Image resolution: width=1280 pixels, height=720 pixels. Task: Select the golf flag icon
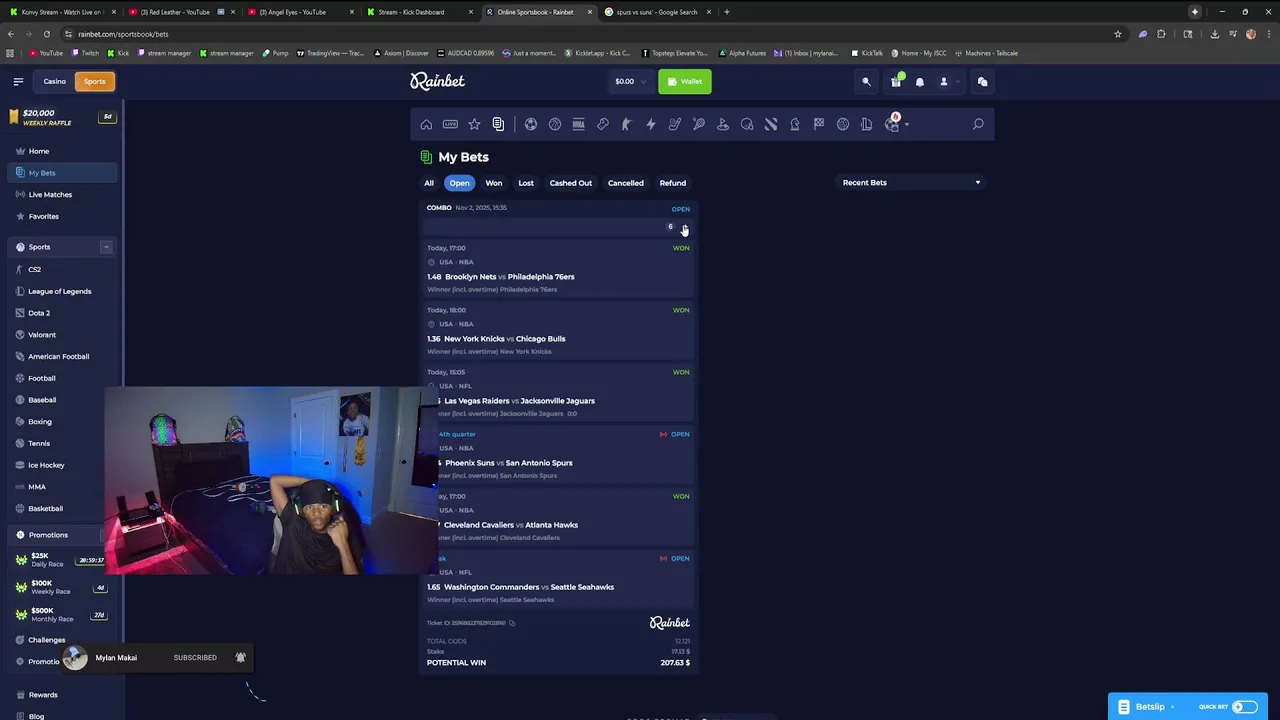(x=723, y=124)
